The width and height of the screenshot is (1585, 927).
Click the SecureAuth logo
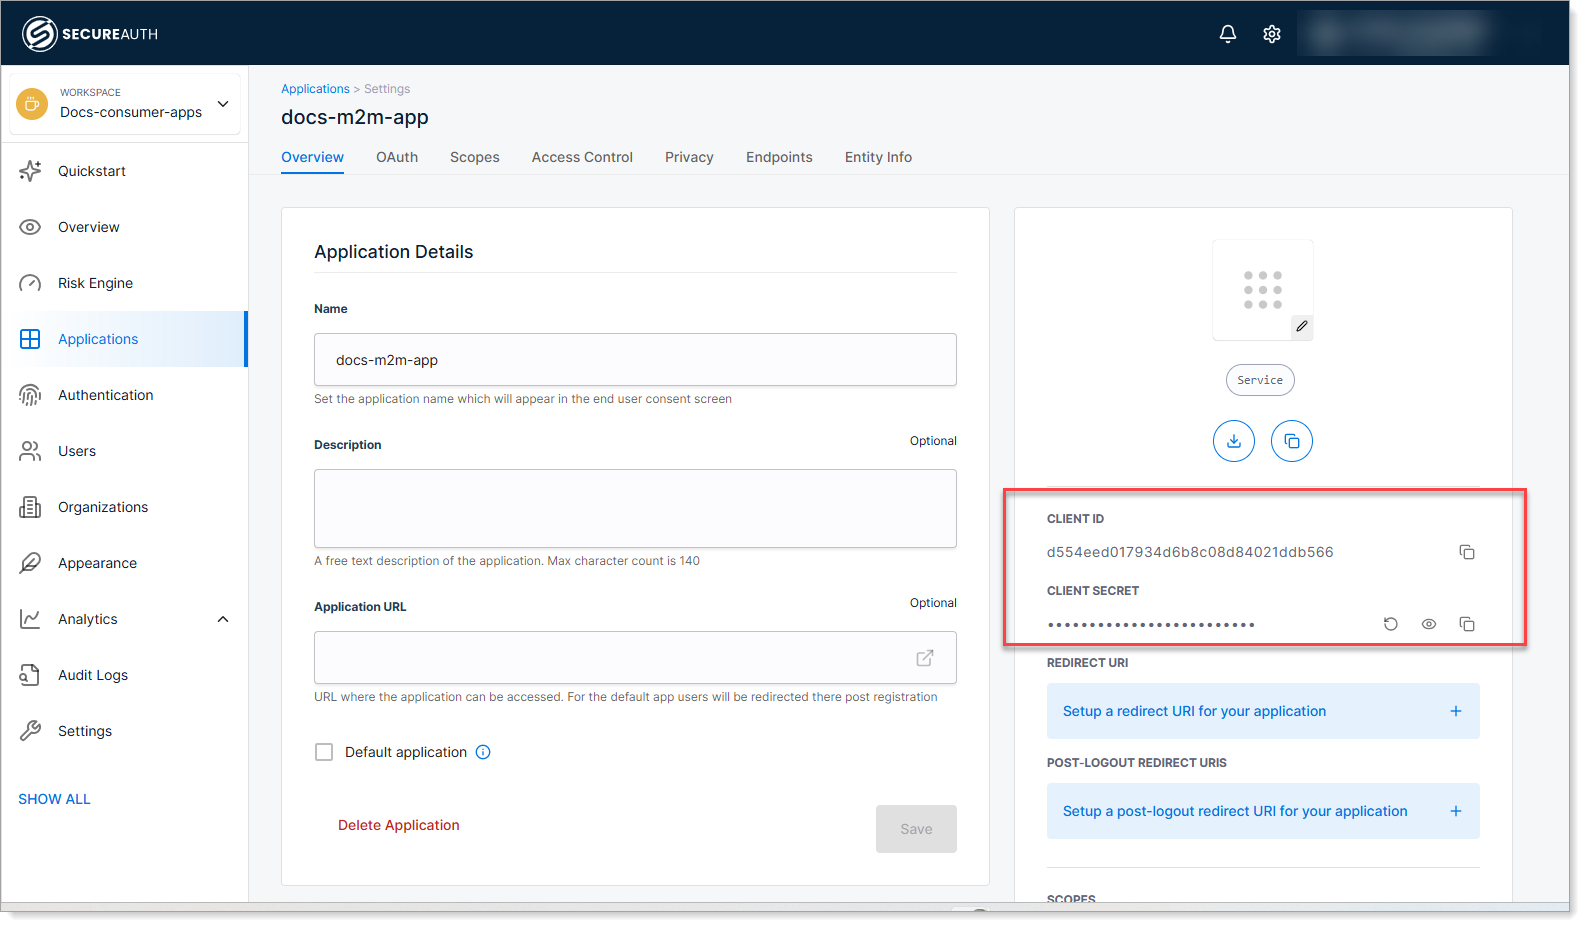90,34
